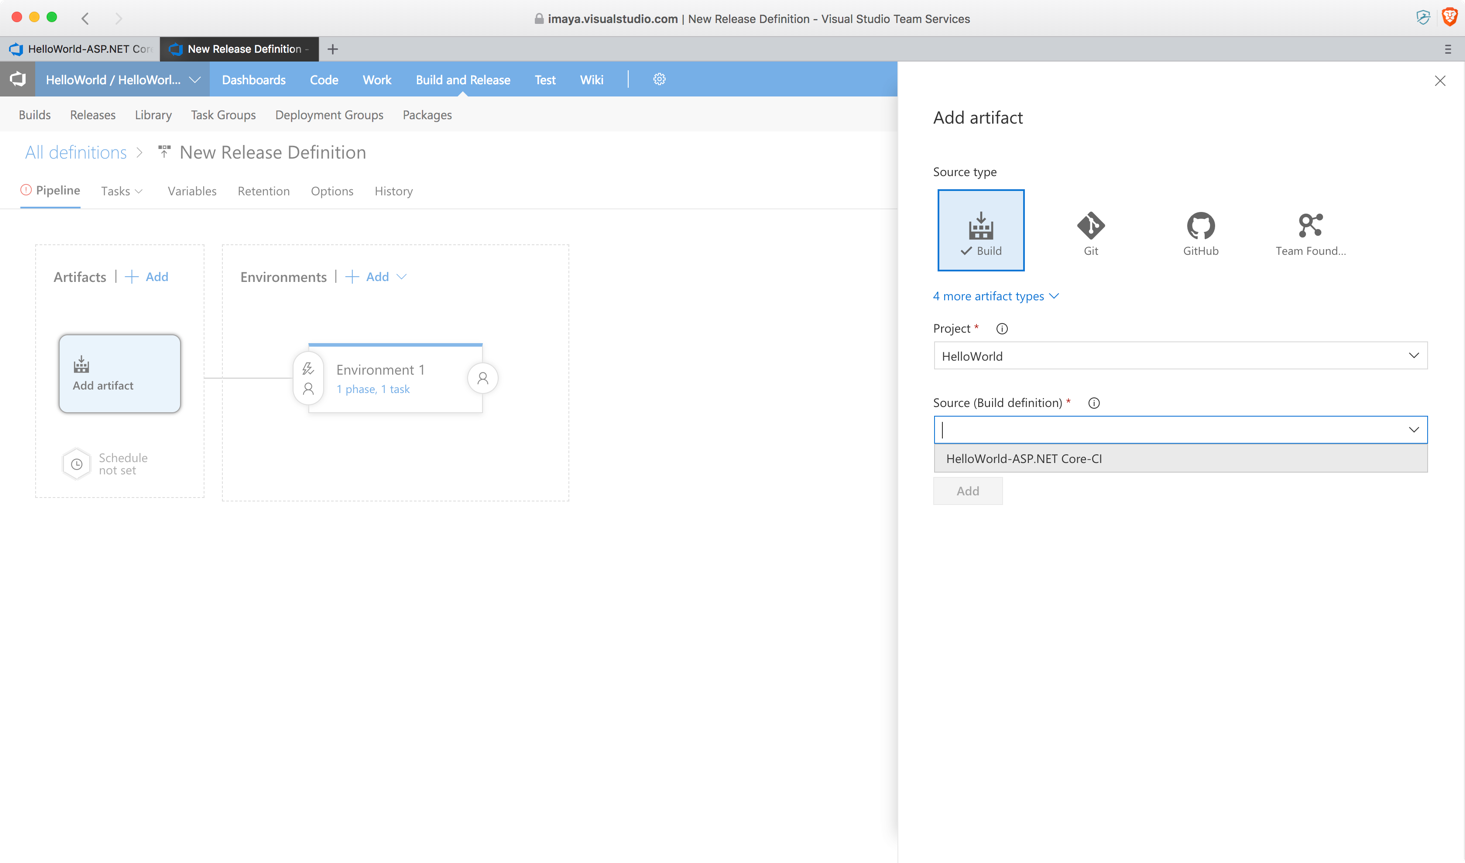Open browser hamburger menu

(1448, 49)
